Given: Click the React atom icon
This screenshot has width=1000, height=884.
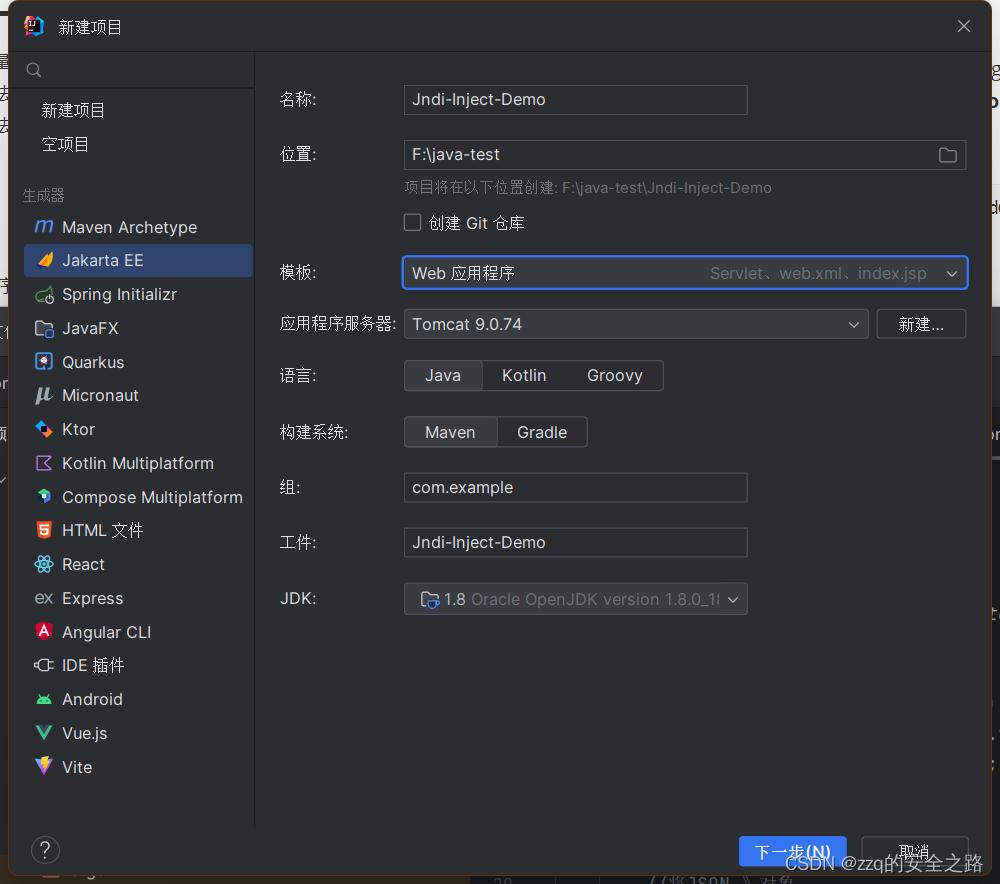Looking at the screenshot, I should point(44,564).
